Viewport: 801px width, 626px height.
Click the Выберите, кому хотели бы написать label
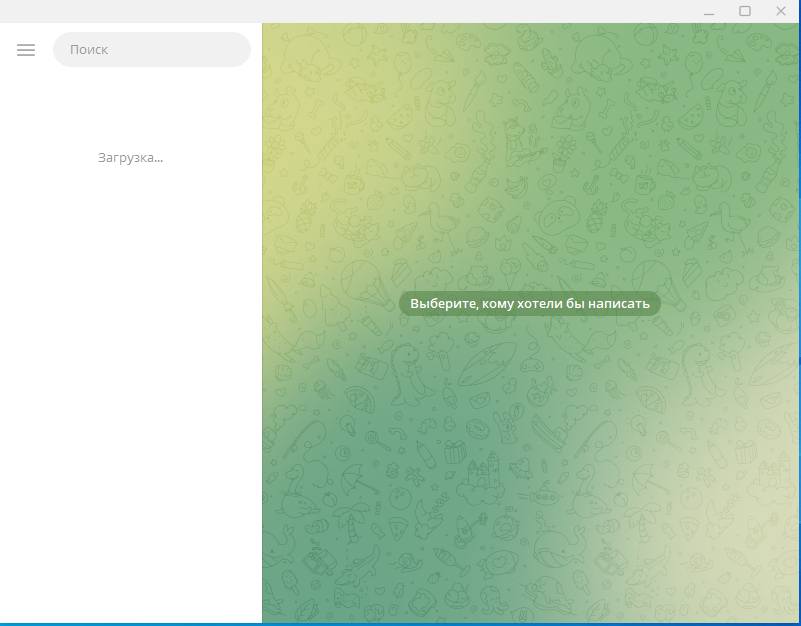529,303
